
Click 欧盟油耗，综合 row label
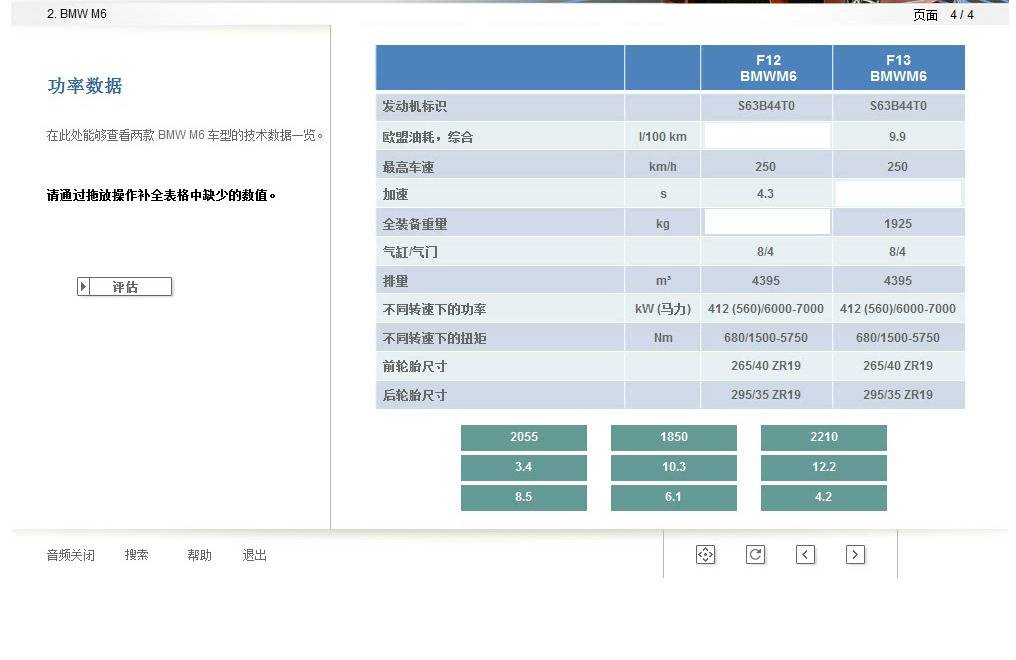tap(428, 137)
